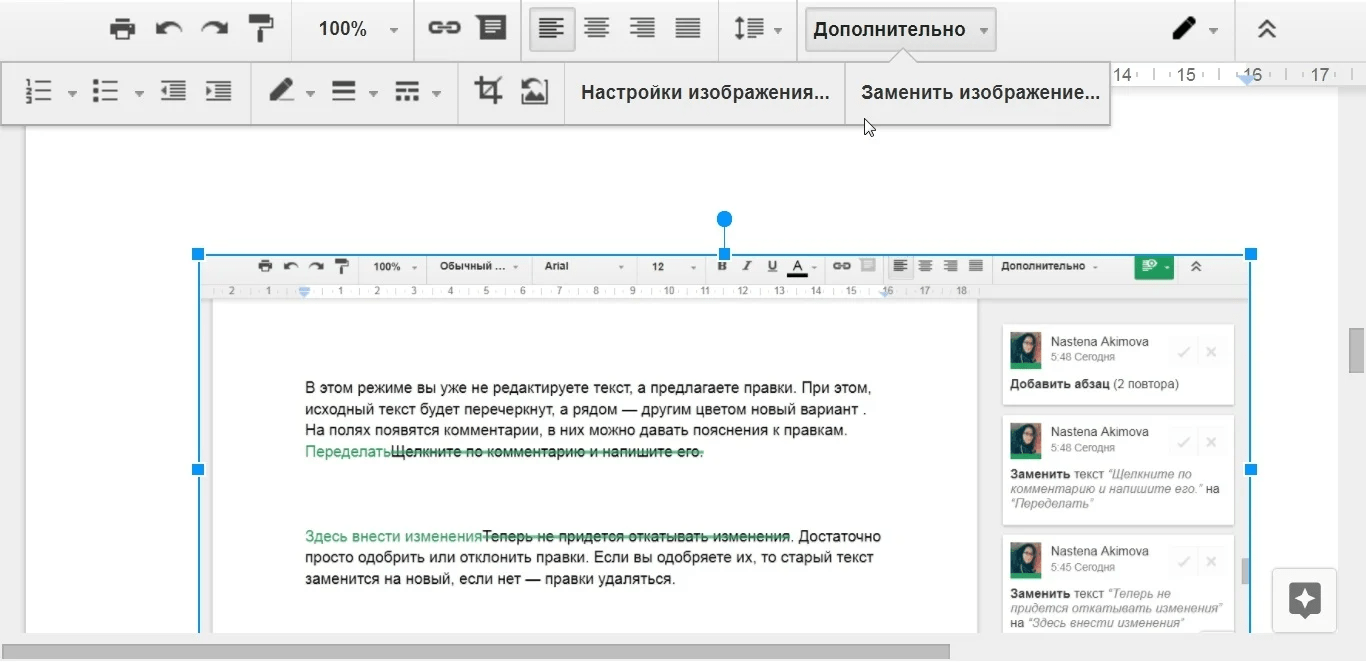Image resolution: width=1366 pixels, height=662 pixels.
Task: Collapse the toolbar with the double chevron
Action: [1265, 29]
